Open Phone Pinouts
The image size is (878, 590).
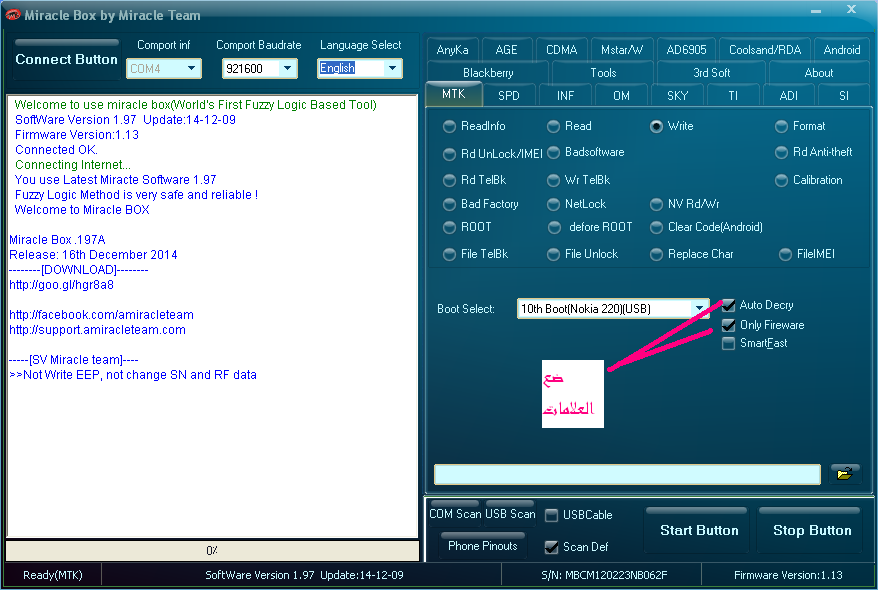(x=483, y=545)
